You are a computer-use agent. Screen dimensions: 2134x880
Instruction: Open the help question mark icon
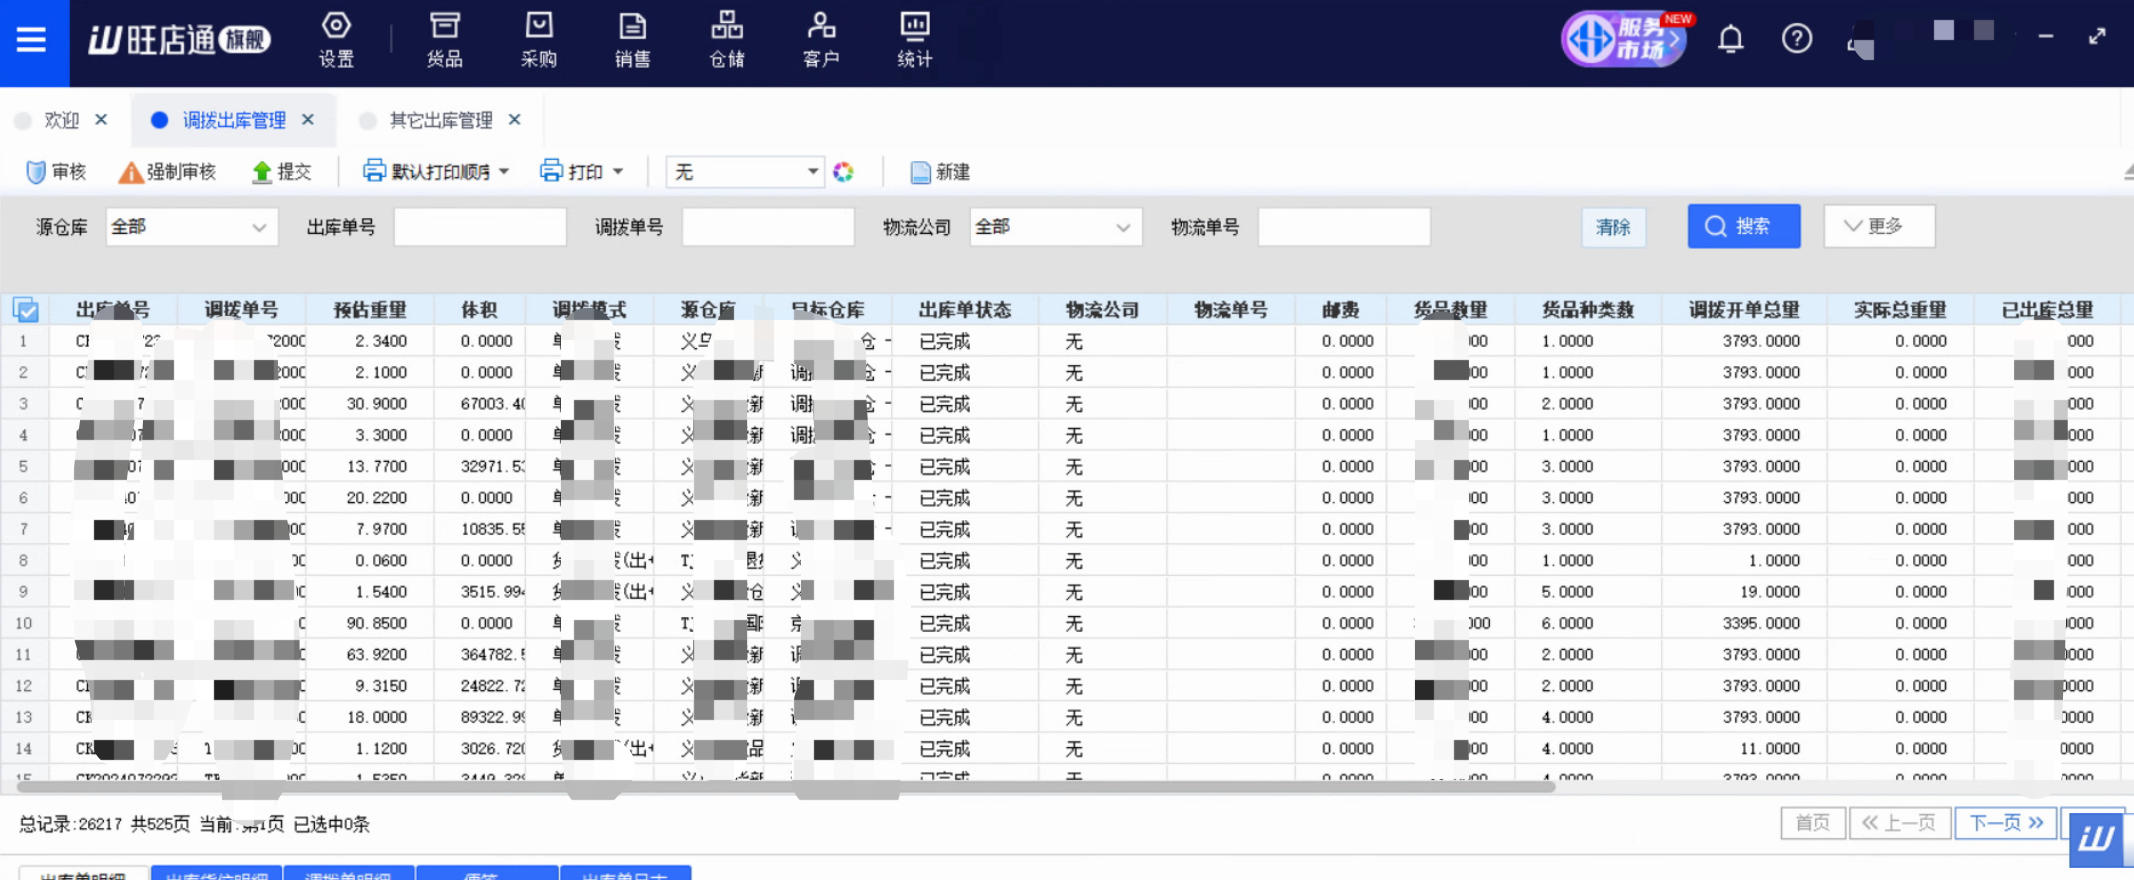[x=1796, y=40]
